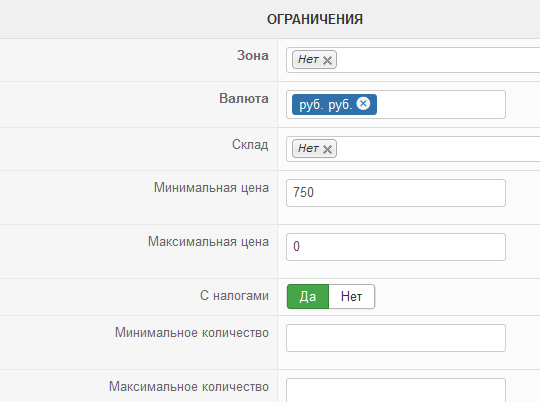540x402 pixels.
Task: Click the Валюта label
Action: (244, 99)
